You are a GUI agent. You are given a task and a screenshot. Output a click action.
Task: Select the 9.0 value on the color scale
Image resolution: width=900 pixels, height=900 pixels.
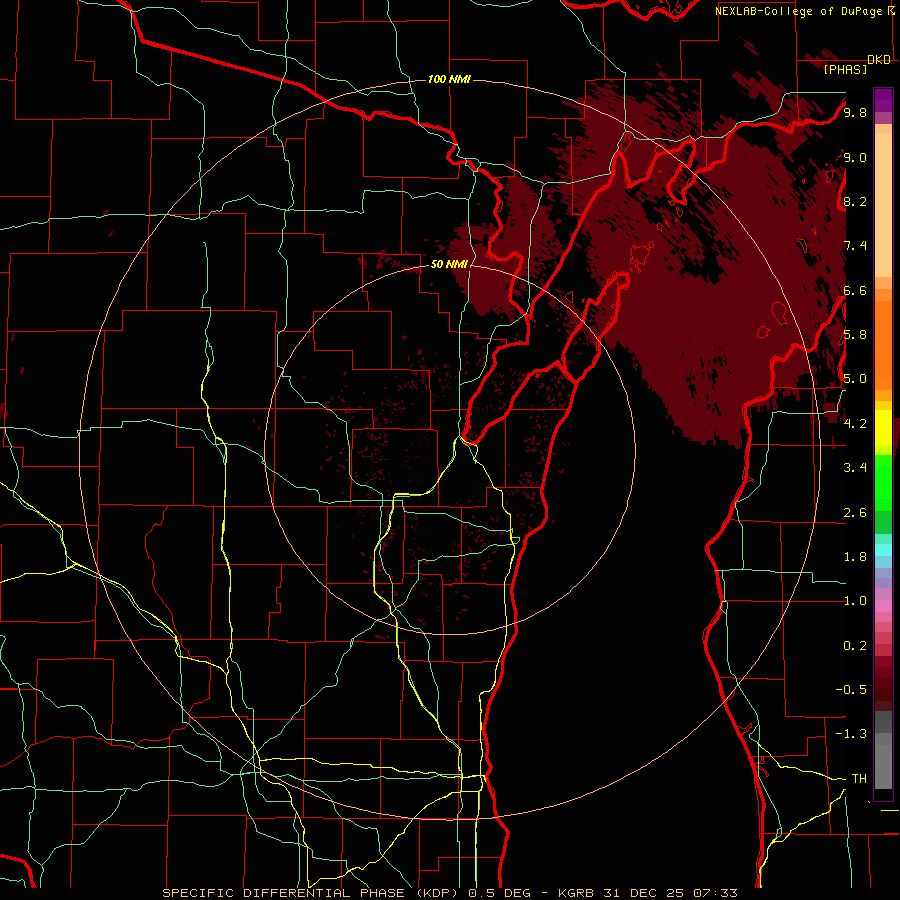click(x=855, y=157)
